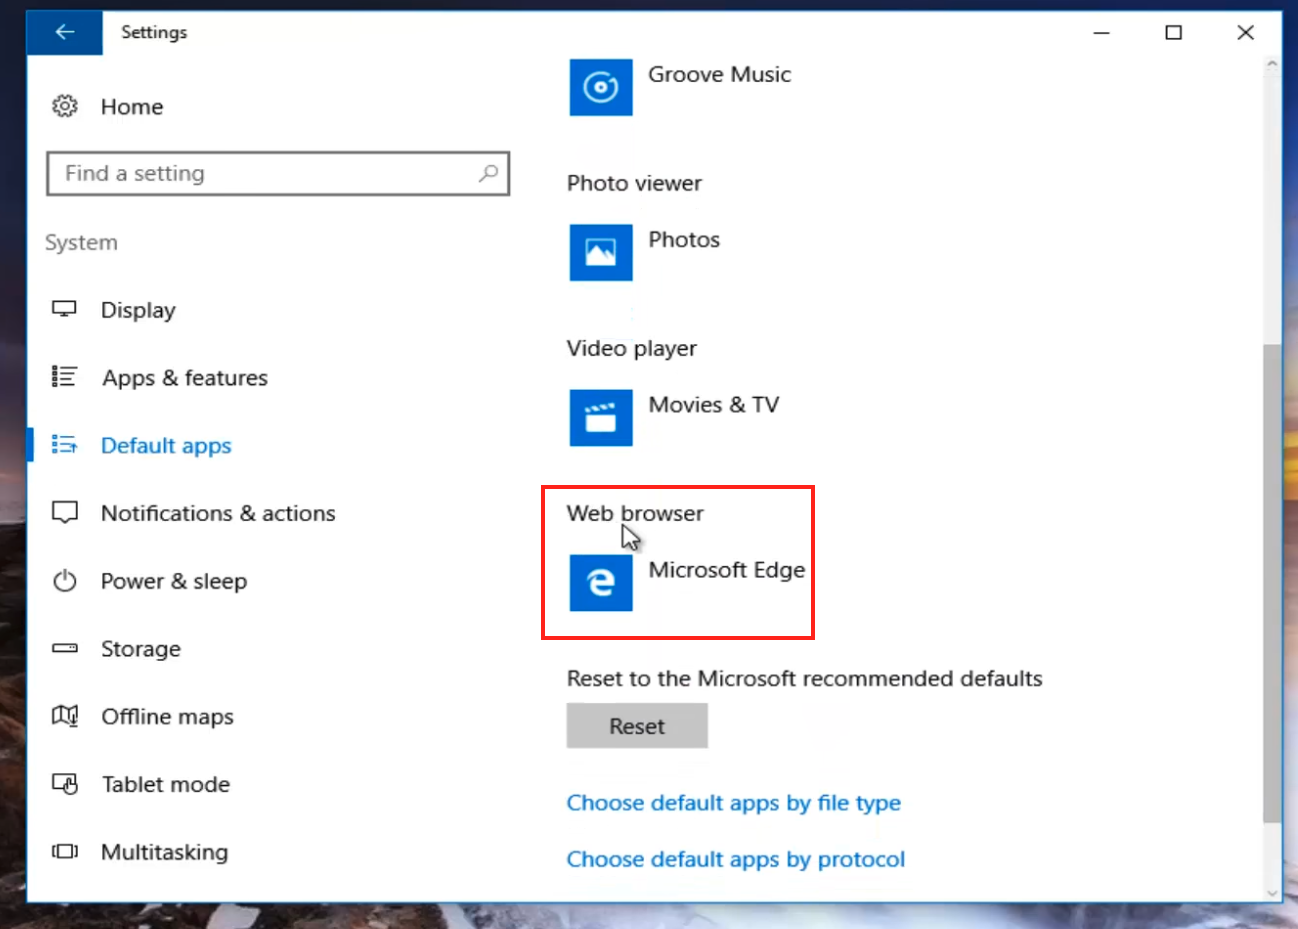Open Storage settings page
Screen dimensions: 1298x929
pyautogui.click(x=141, y=649)
